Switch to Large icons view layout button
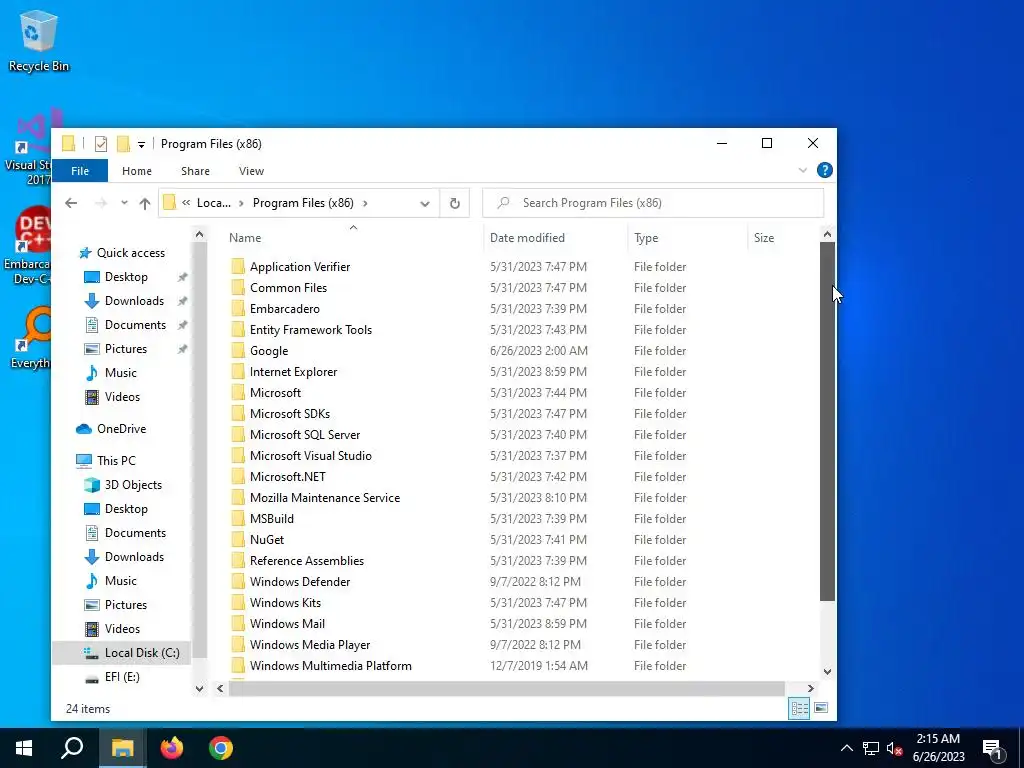 [822, 709]
